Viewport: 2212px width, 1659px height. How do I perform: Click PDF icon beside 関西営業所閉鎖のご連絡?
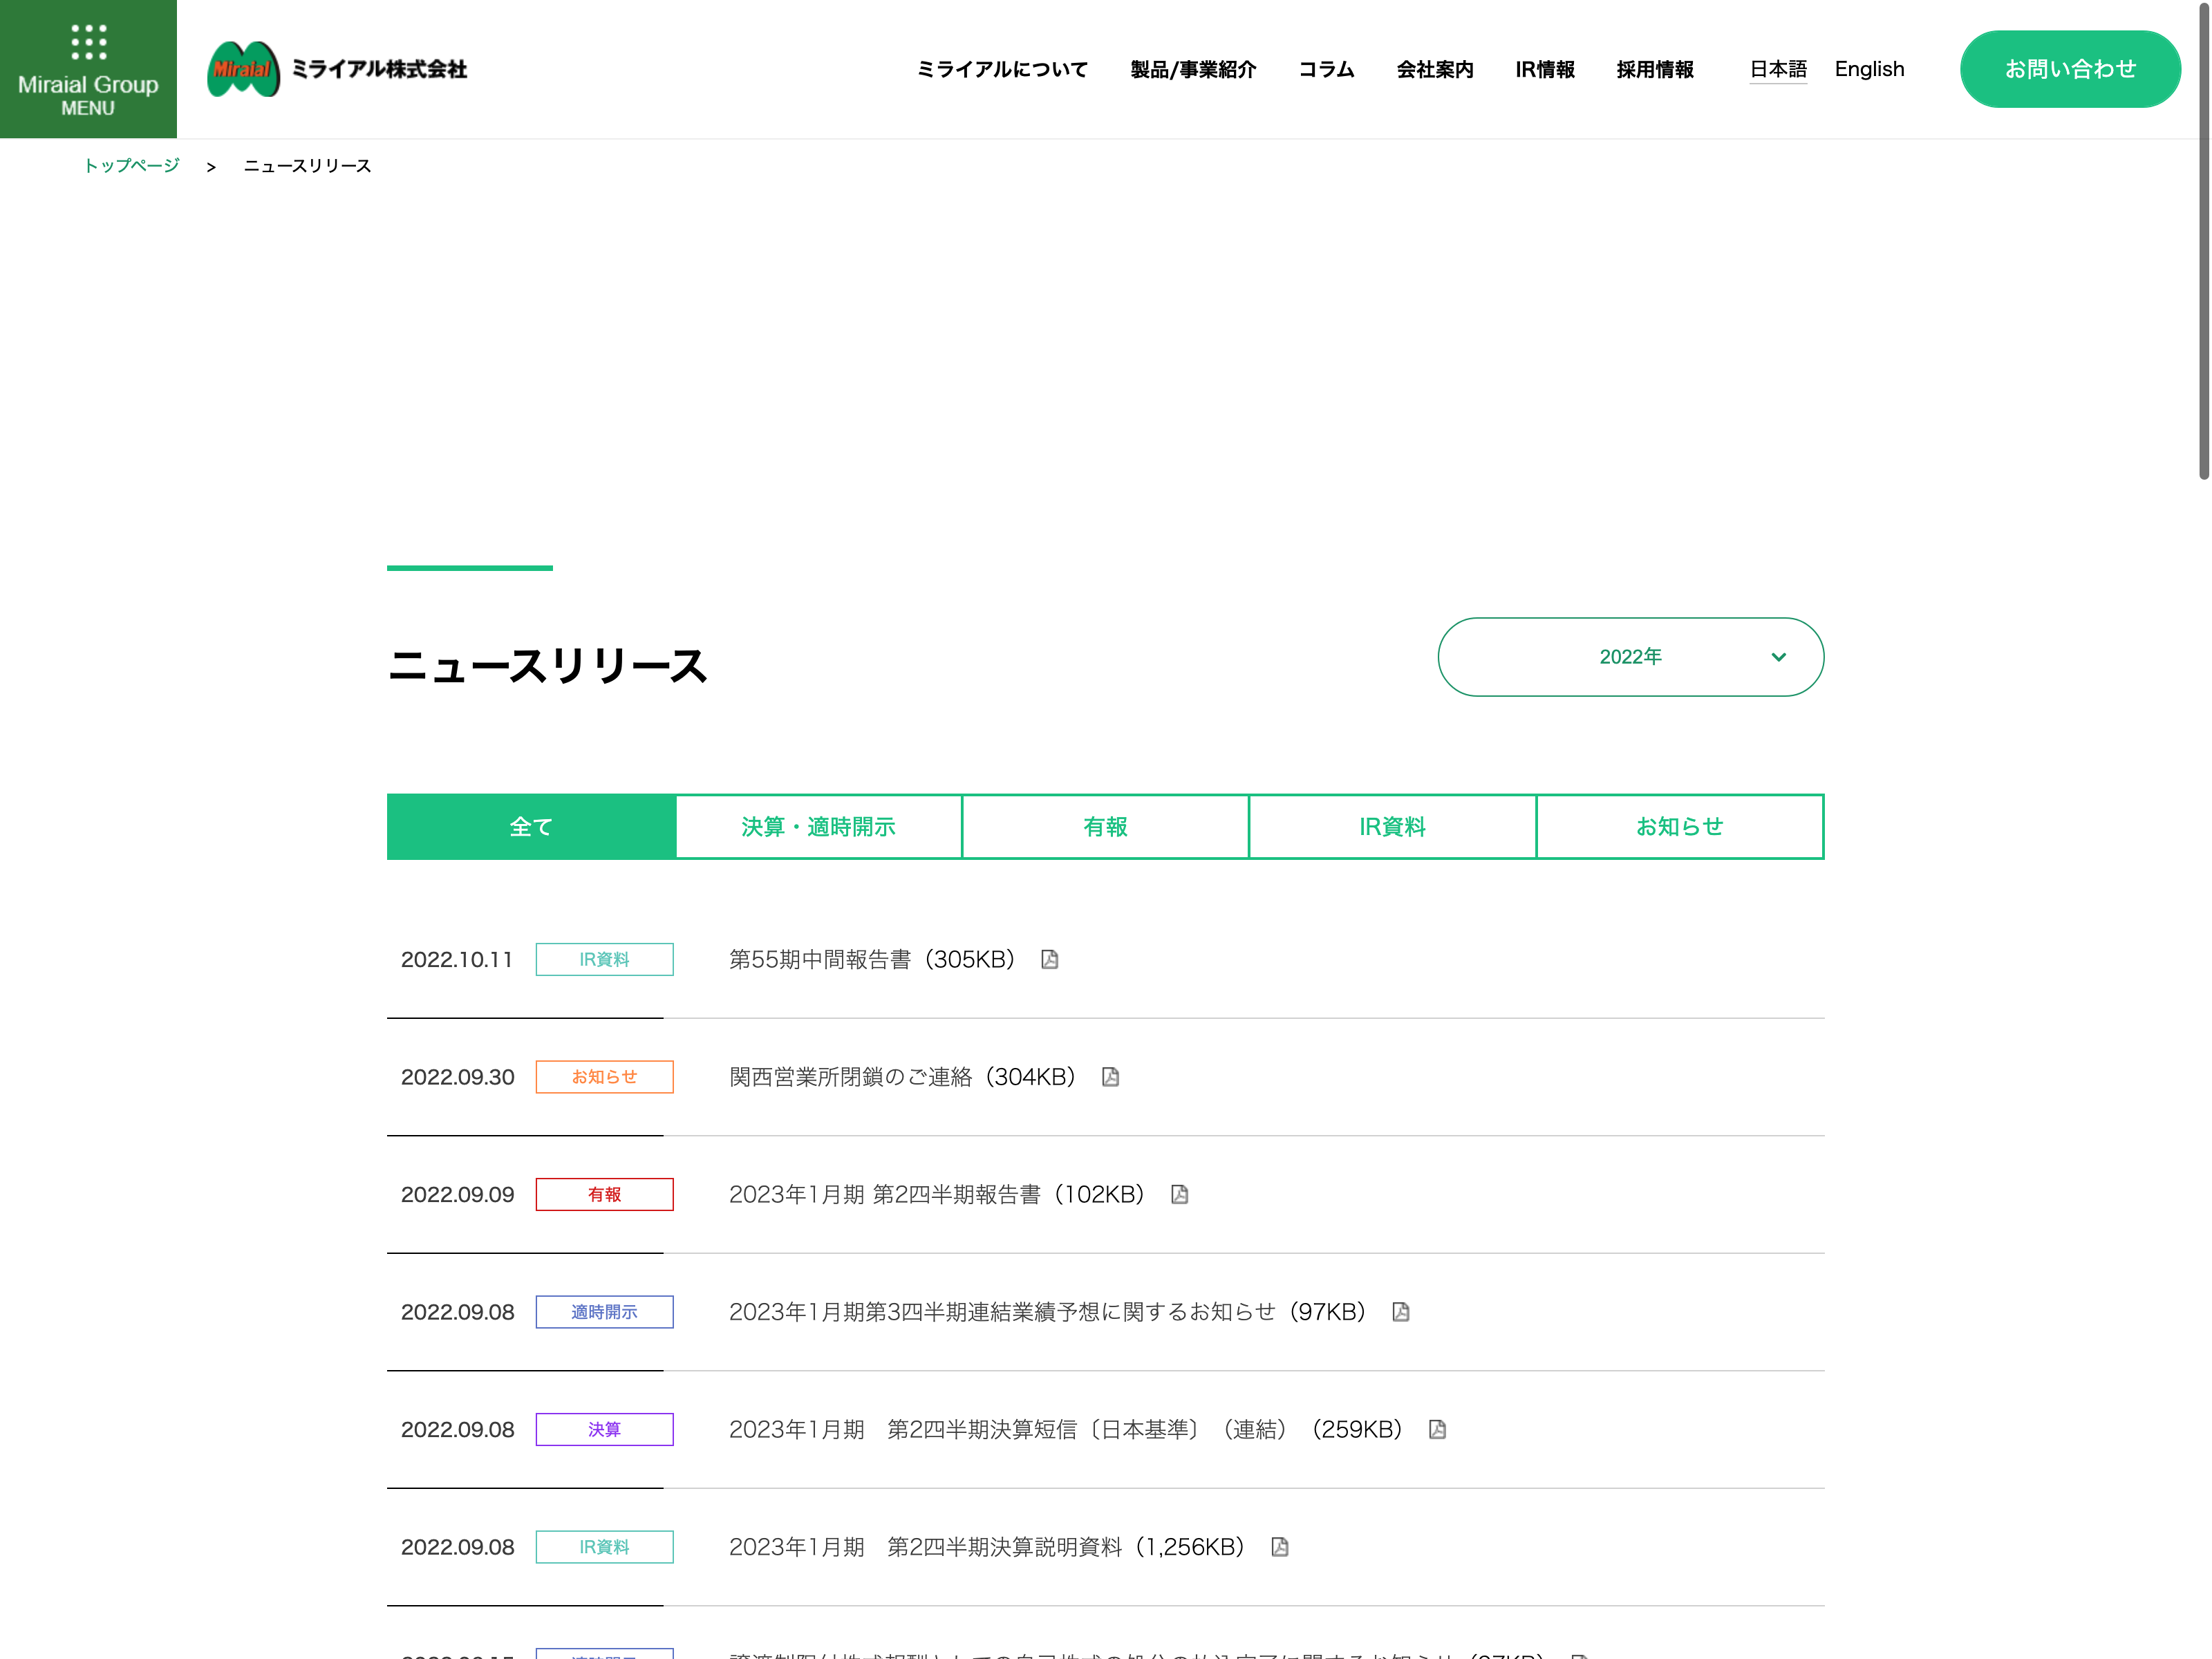pyautogui.click(x=1110, y=1077)
